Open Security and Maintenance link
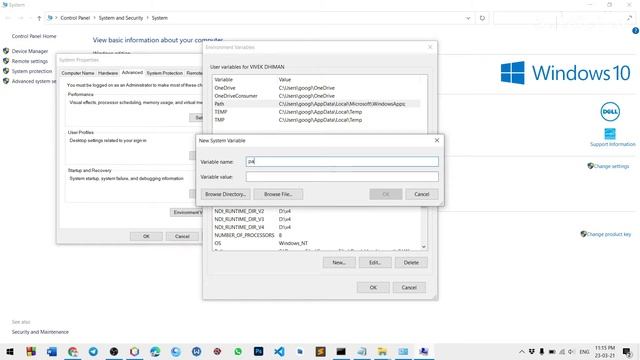 [x=40, y=332]
